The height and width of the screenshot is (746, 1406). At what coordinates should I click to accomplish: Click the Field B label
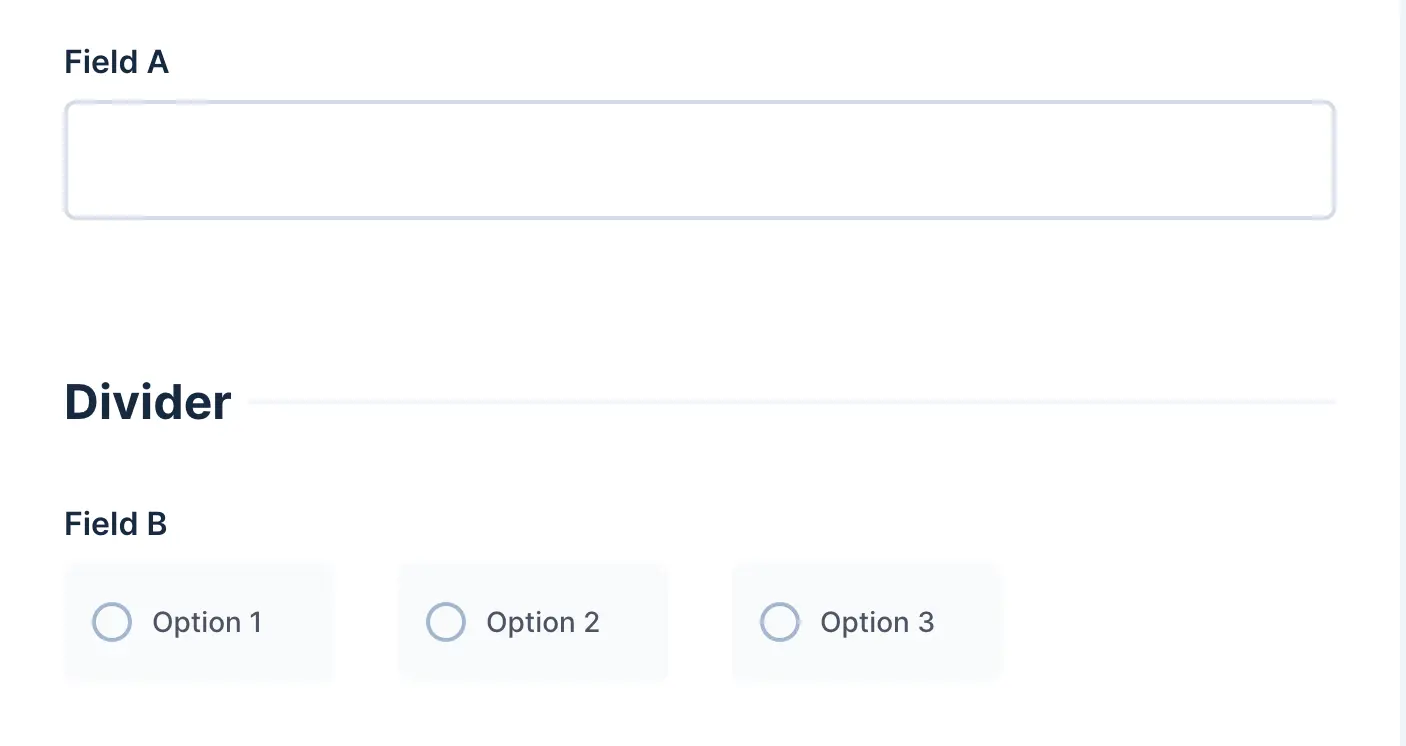pos(116,523)
